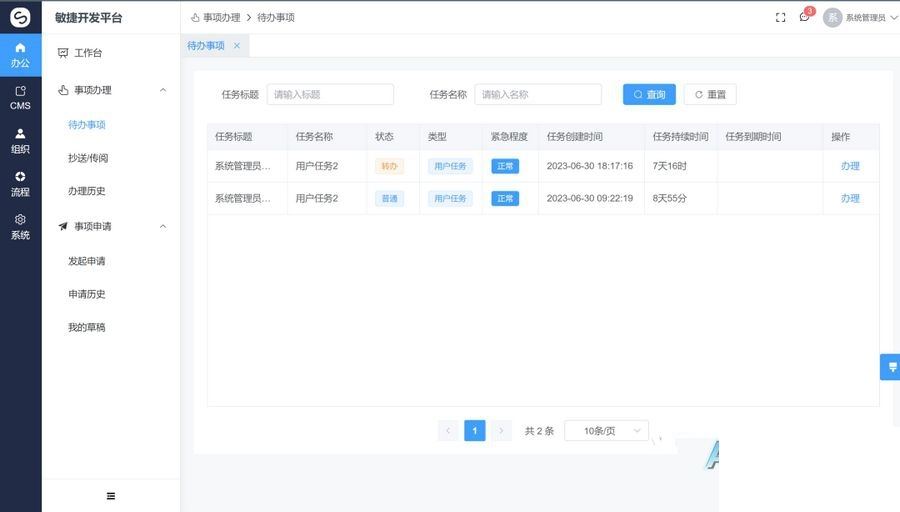
Task: Select 办理历史 in the side menu
Action: pos(87,191)
